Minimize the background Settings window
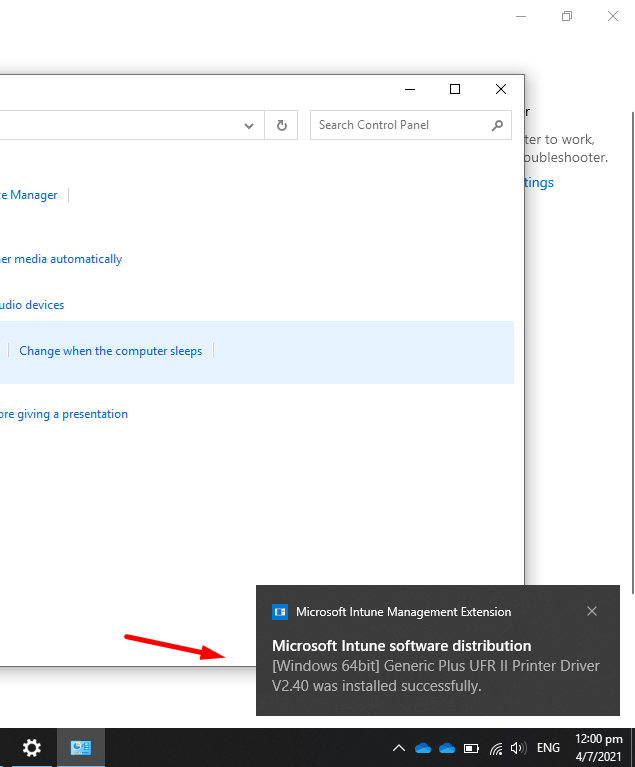 pyautogui.click(x=521, y=16)
